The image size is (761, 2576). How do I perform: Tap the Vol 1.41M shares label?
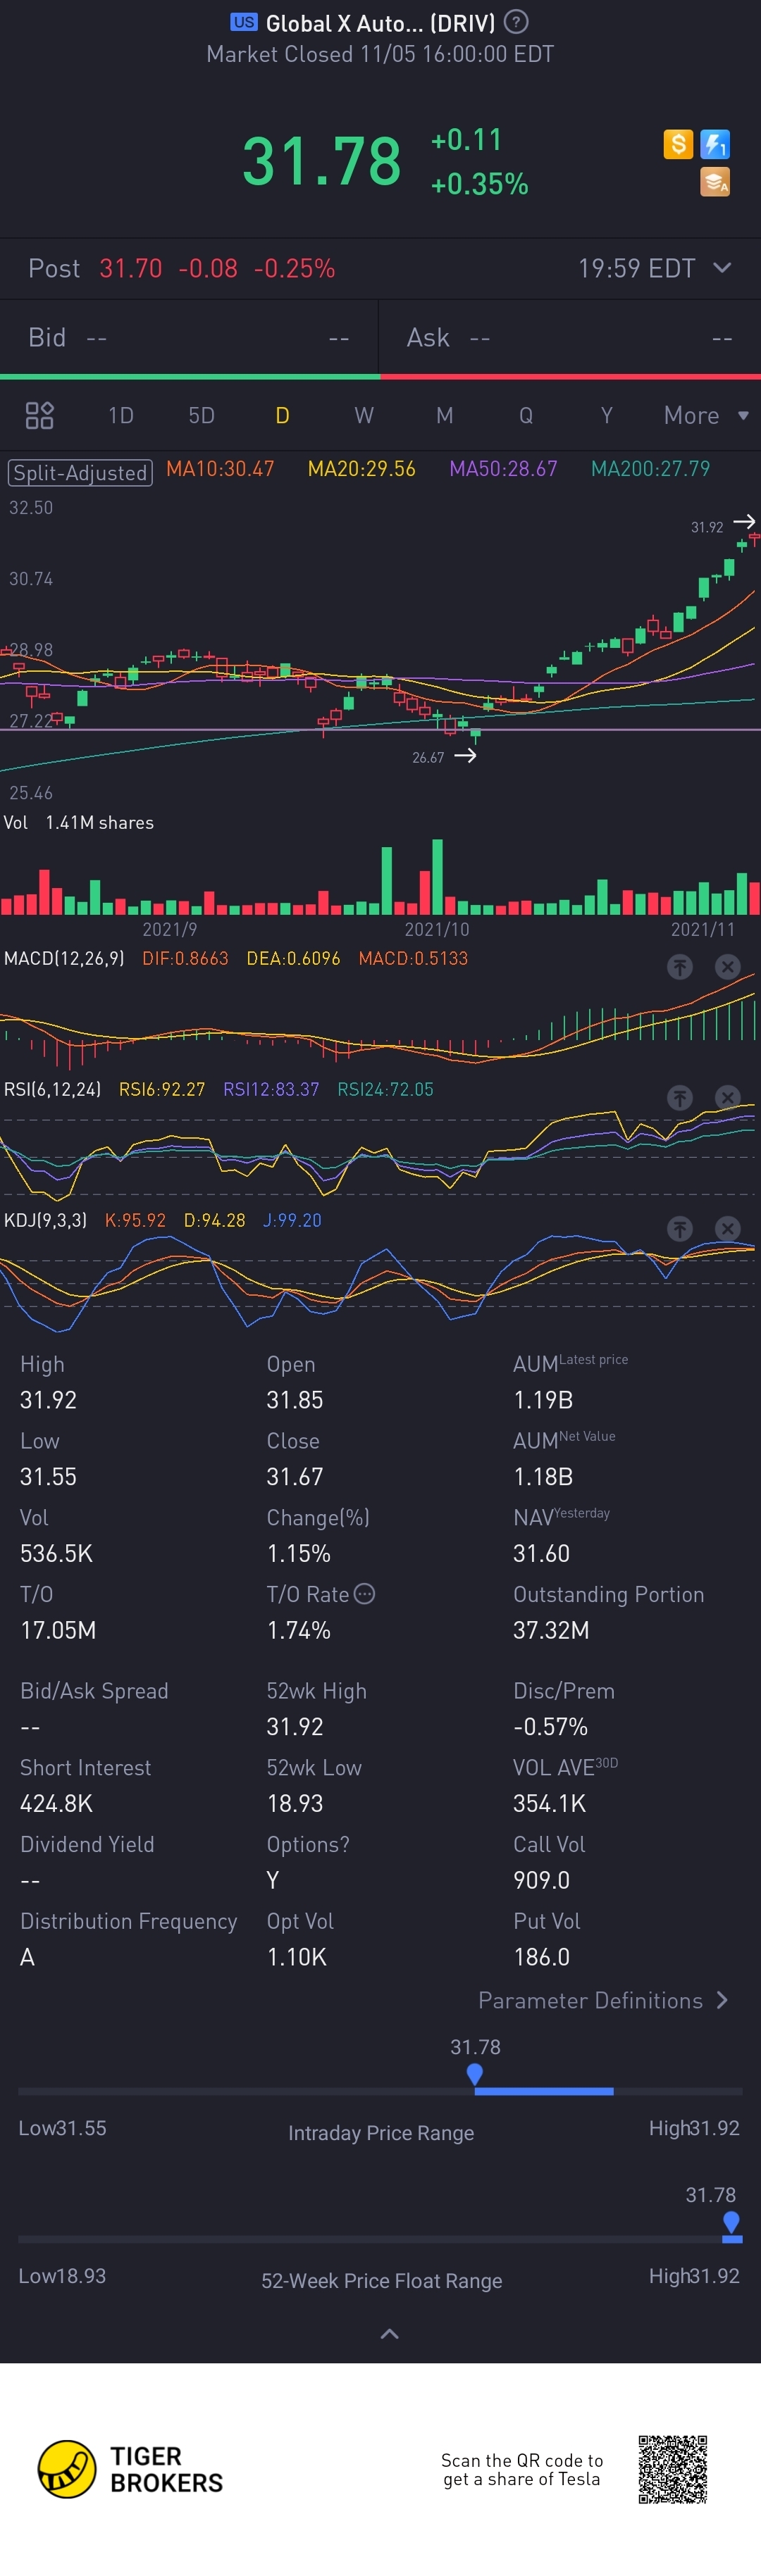79,822
